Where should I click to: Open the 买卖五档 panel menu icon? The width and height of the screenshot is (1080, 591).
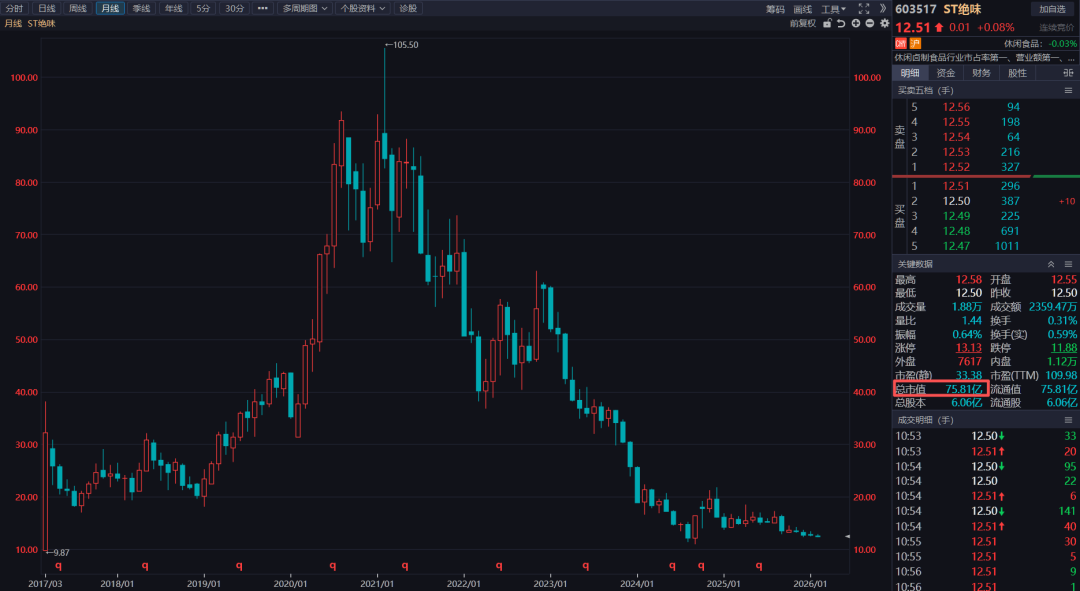1068,91
